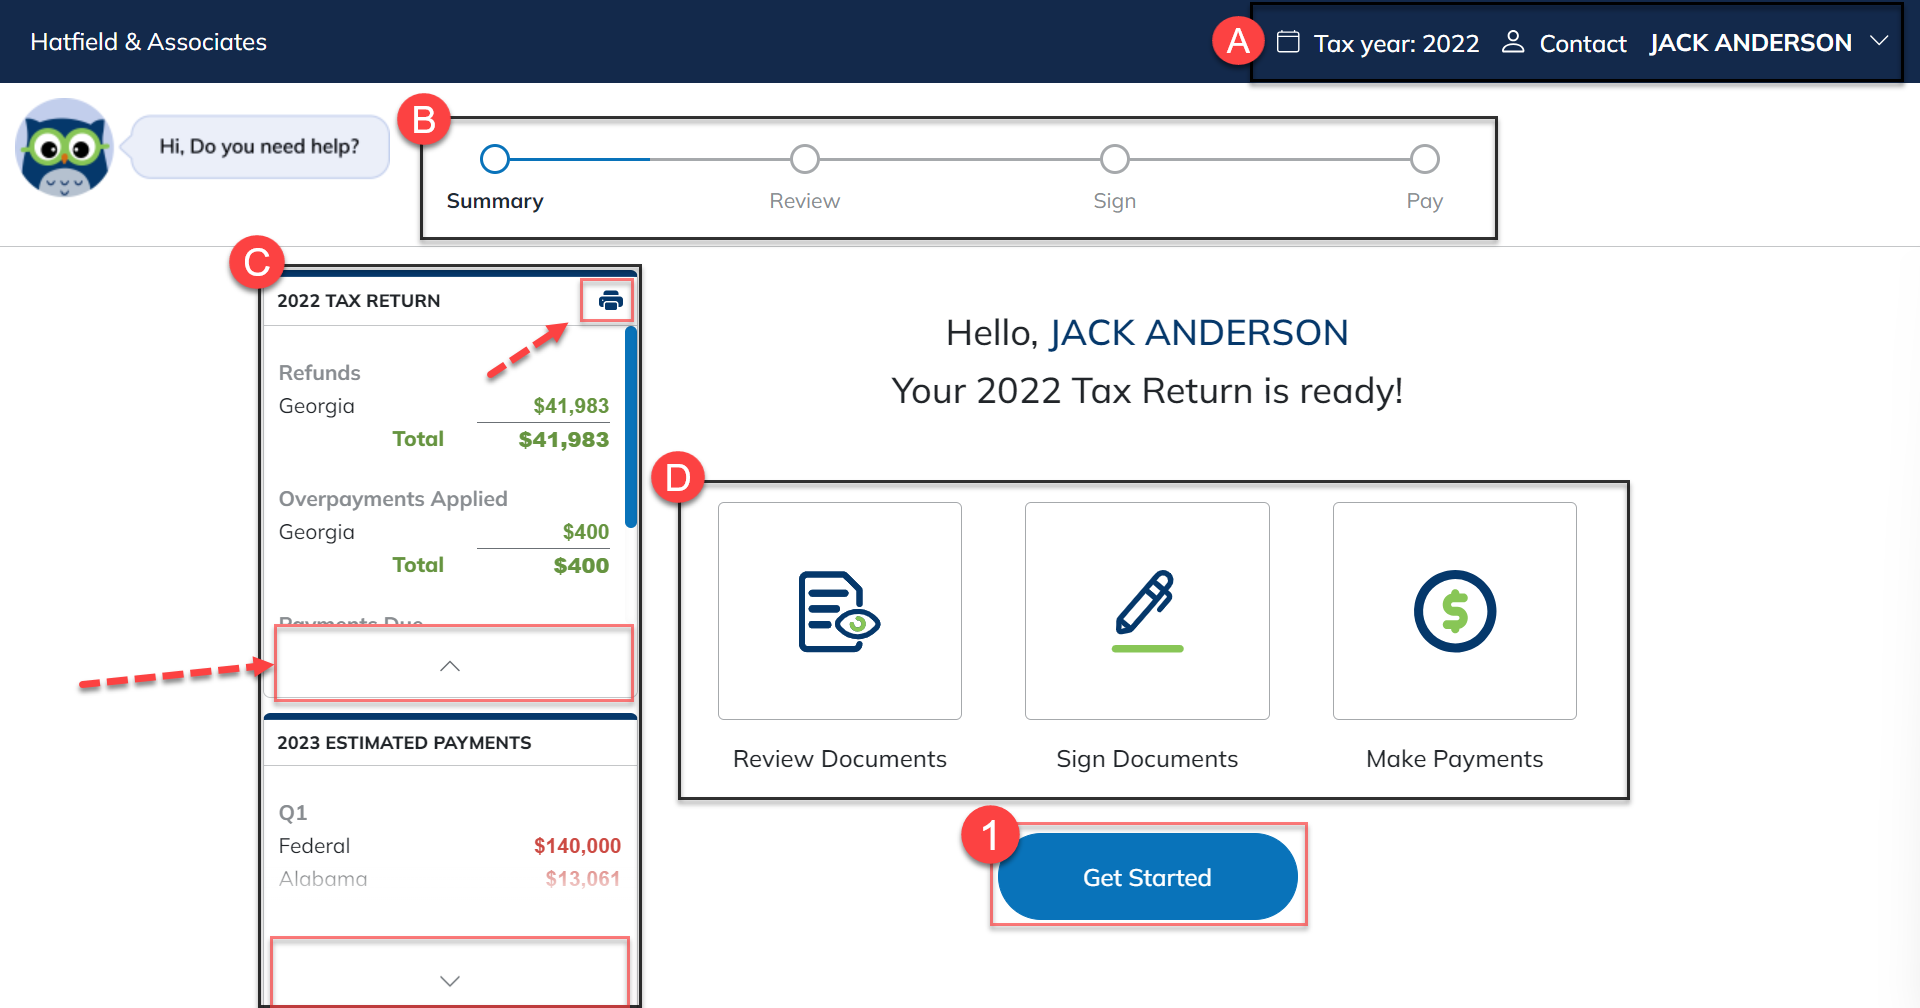The image size is (1920, 1008).
Task: Collapse the 2022 Tax Return panel
Action: (x=450, y=666)
